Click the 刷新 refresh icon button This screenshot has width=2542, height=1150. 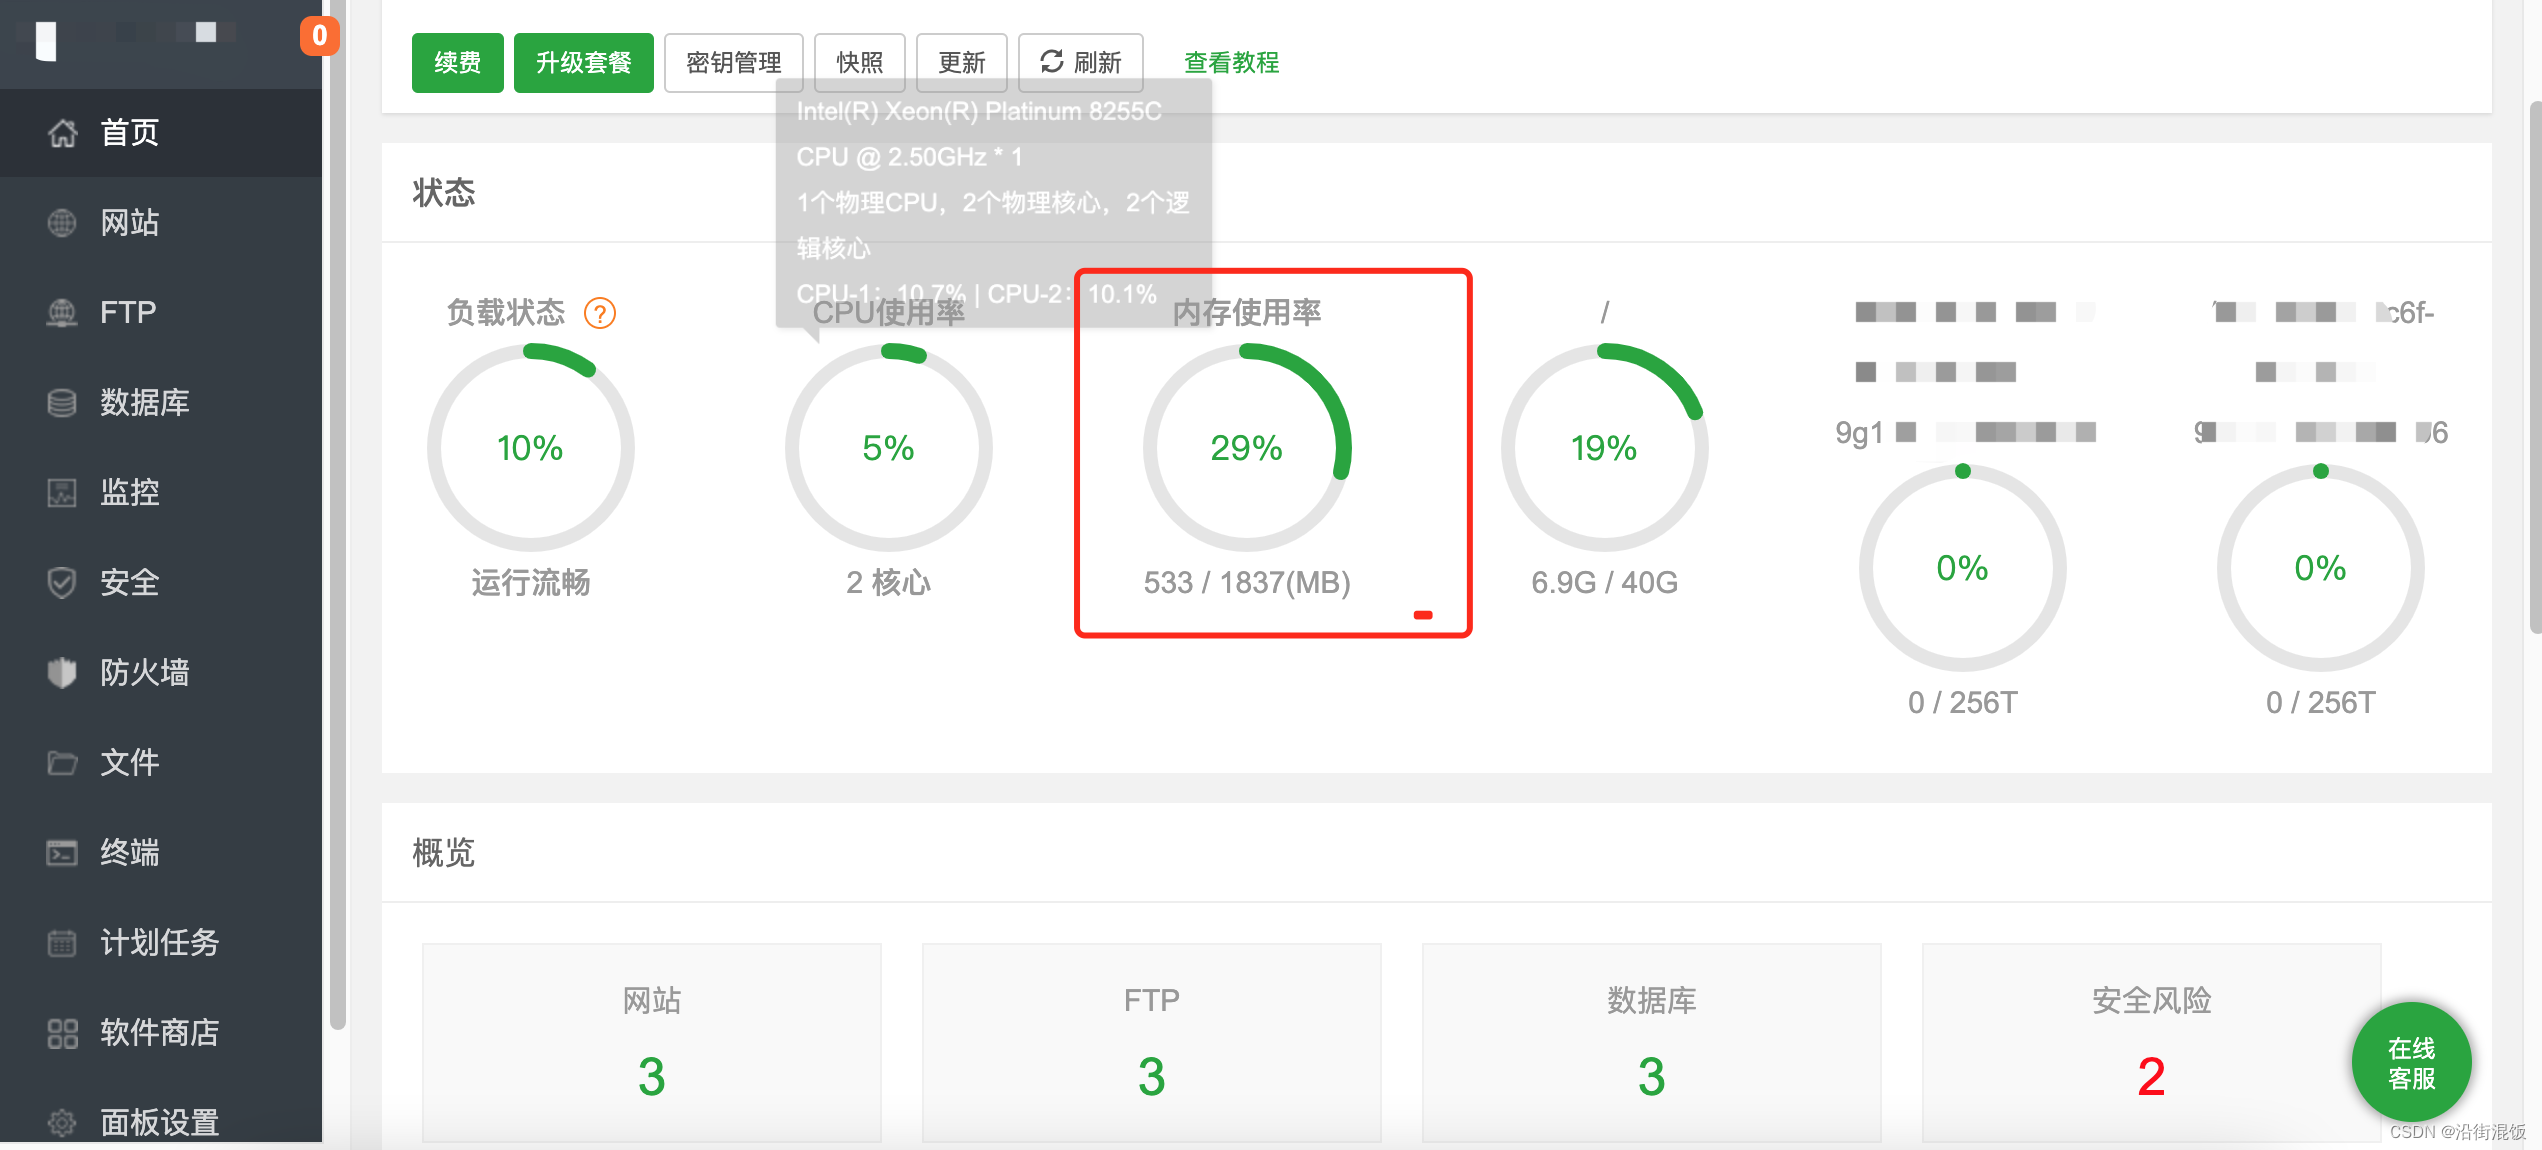click(1080, 62)
